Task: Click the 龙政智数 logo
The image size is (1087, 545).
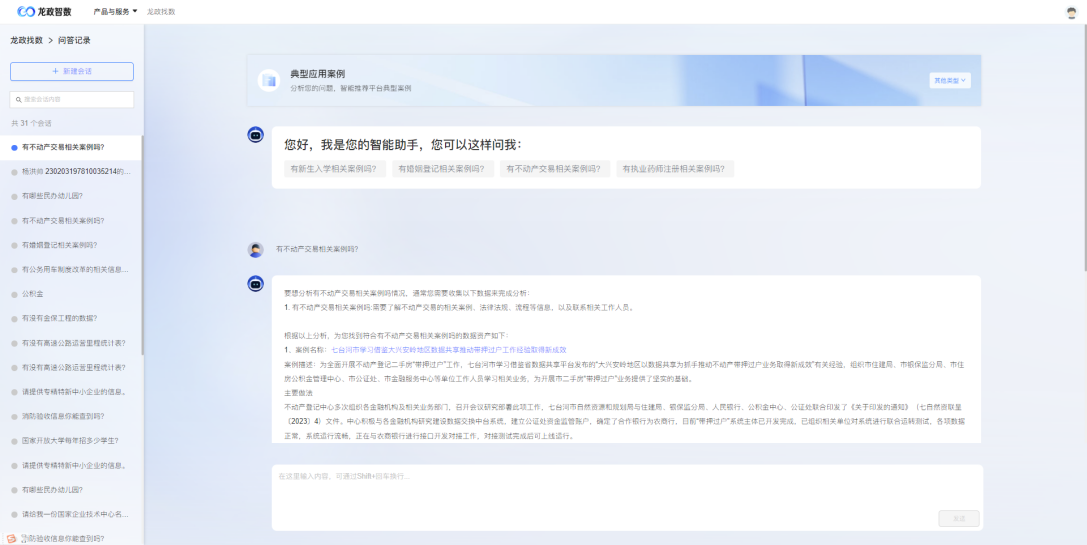Action: 45,11
